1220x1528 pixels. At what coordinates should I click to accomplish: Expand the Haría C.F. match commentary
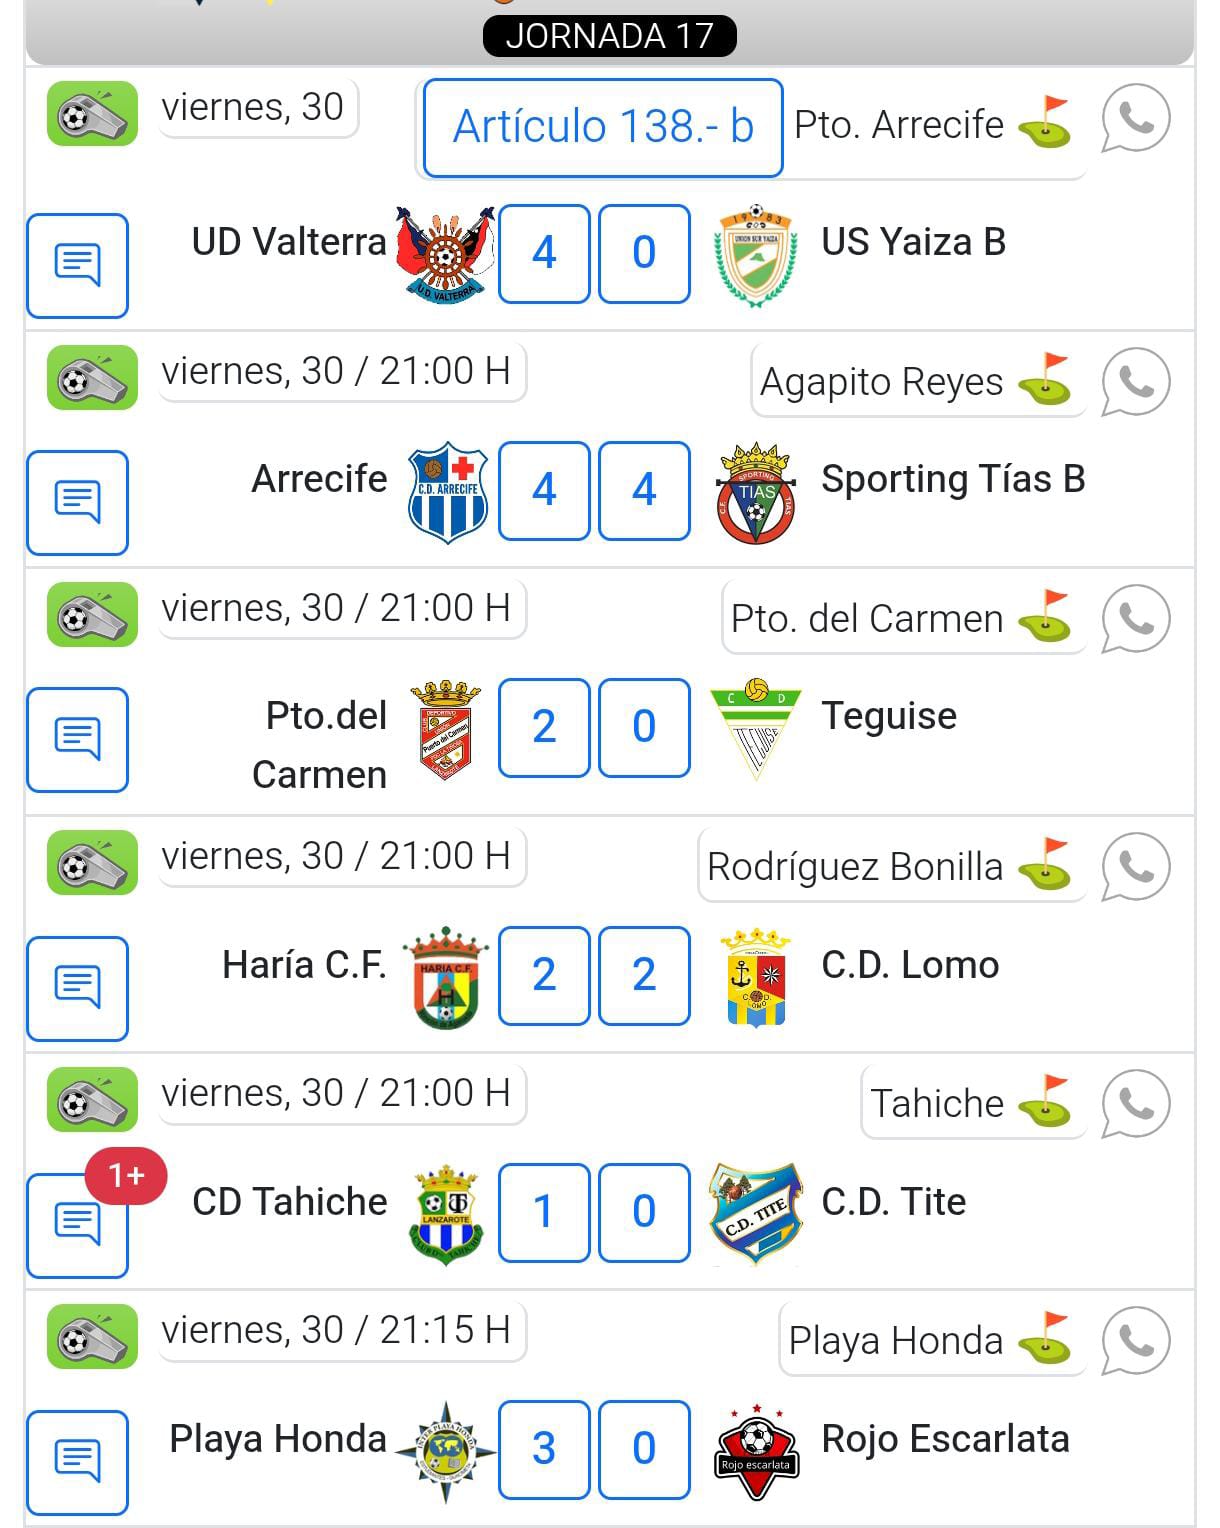tap(78, 990)
